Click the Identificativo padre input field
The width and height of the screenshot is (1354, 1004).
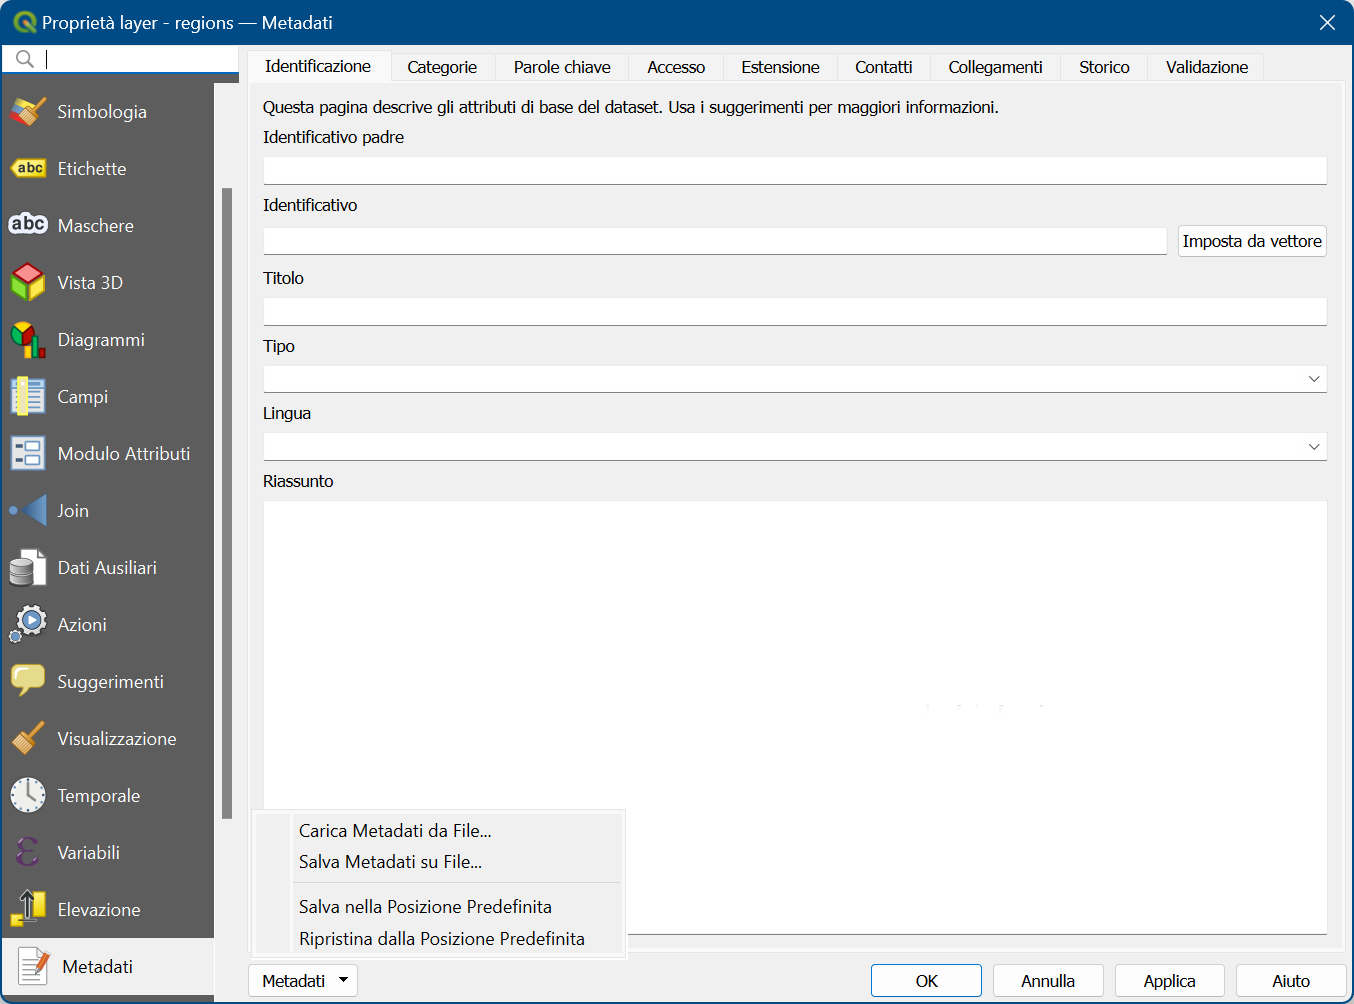[795, 171]
